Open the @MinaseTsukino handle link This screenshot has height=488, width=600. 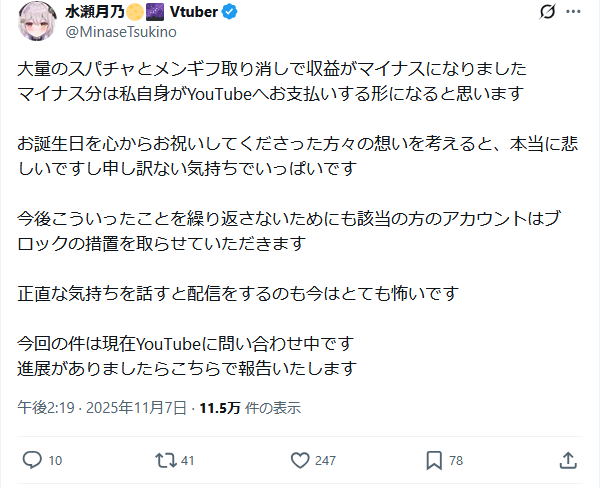[x=121, y=33]
